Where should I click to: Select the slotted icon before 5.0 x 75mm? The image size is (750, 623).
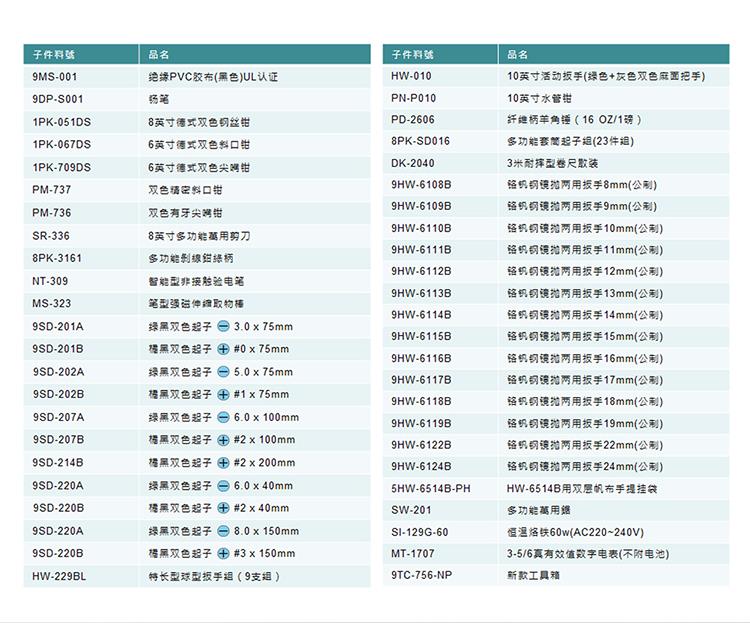point(223,372)
